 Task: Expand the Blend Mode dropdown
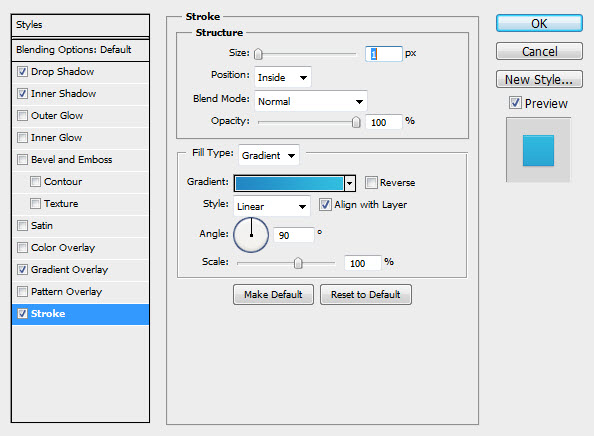coord(311,101)
